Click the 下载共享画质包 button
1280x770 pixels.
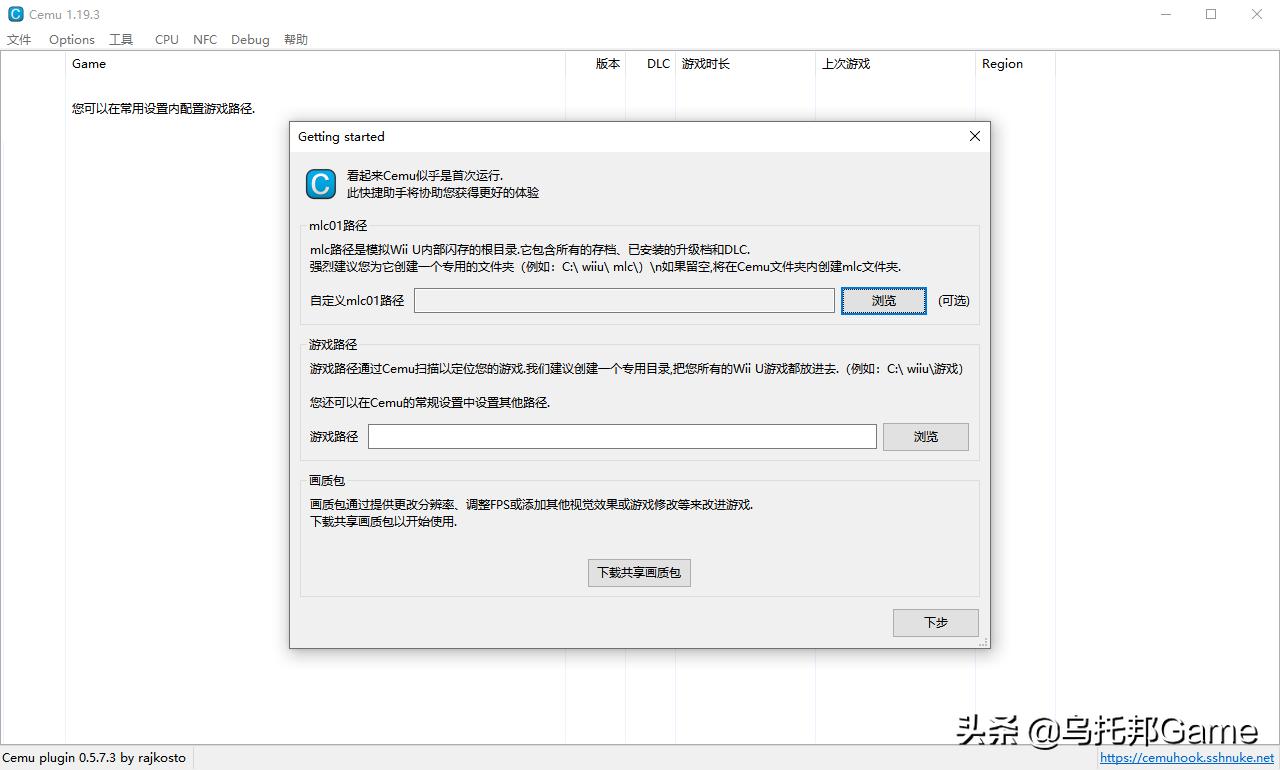(639, 572)
